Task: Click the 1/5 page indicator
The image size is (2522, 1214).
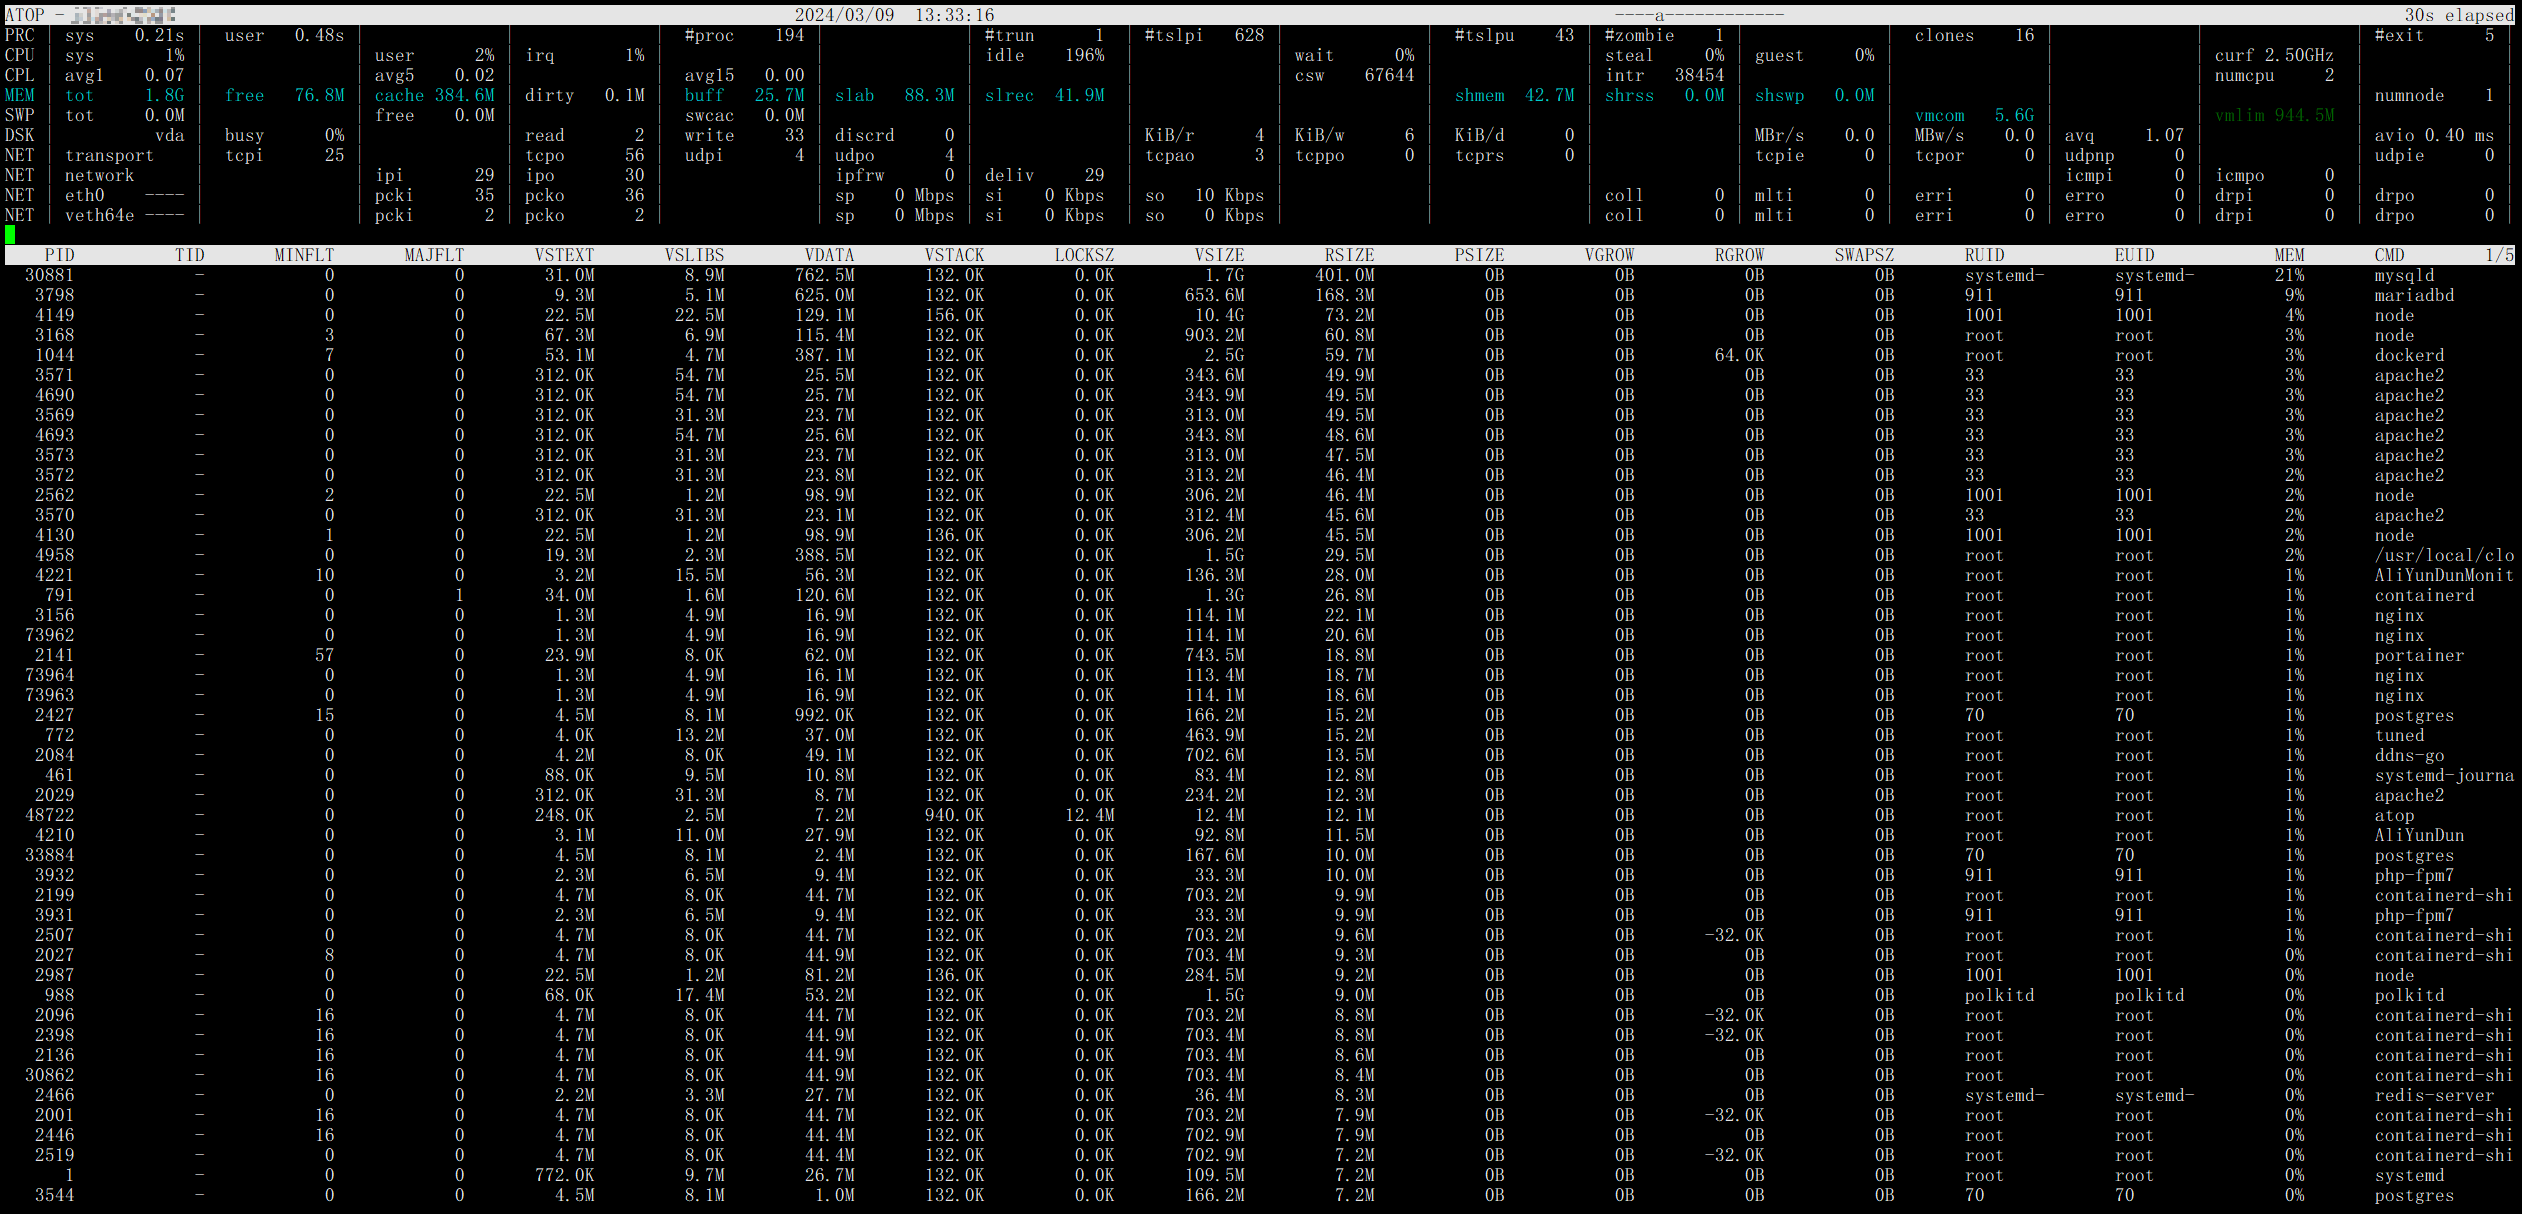Action: [2499, 255]
